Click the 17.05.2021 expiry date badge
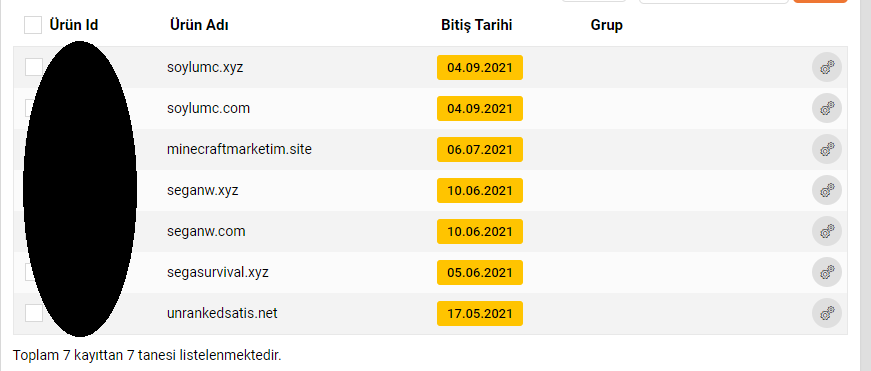Image resolution: width=871 pixels, height=371 pixels. point(480,314)
